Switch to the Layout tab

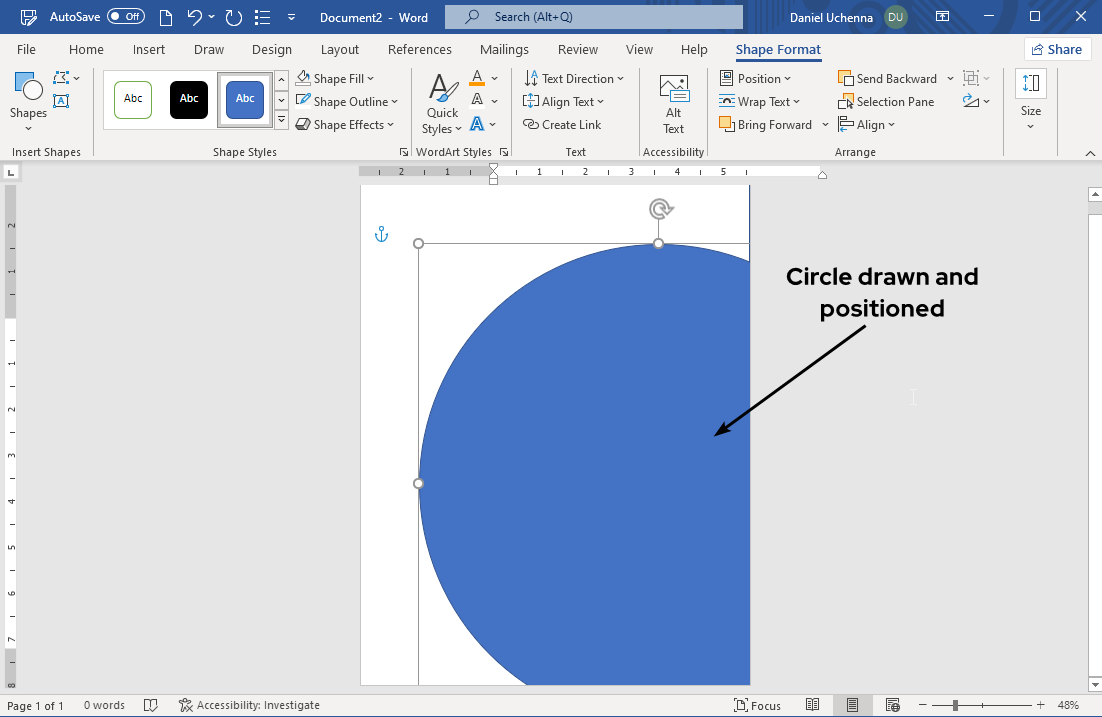tap(339, 50)
